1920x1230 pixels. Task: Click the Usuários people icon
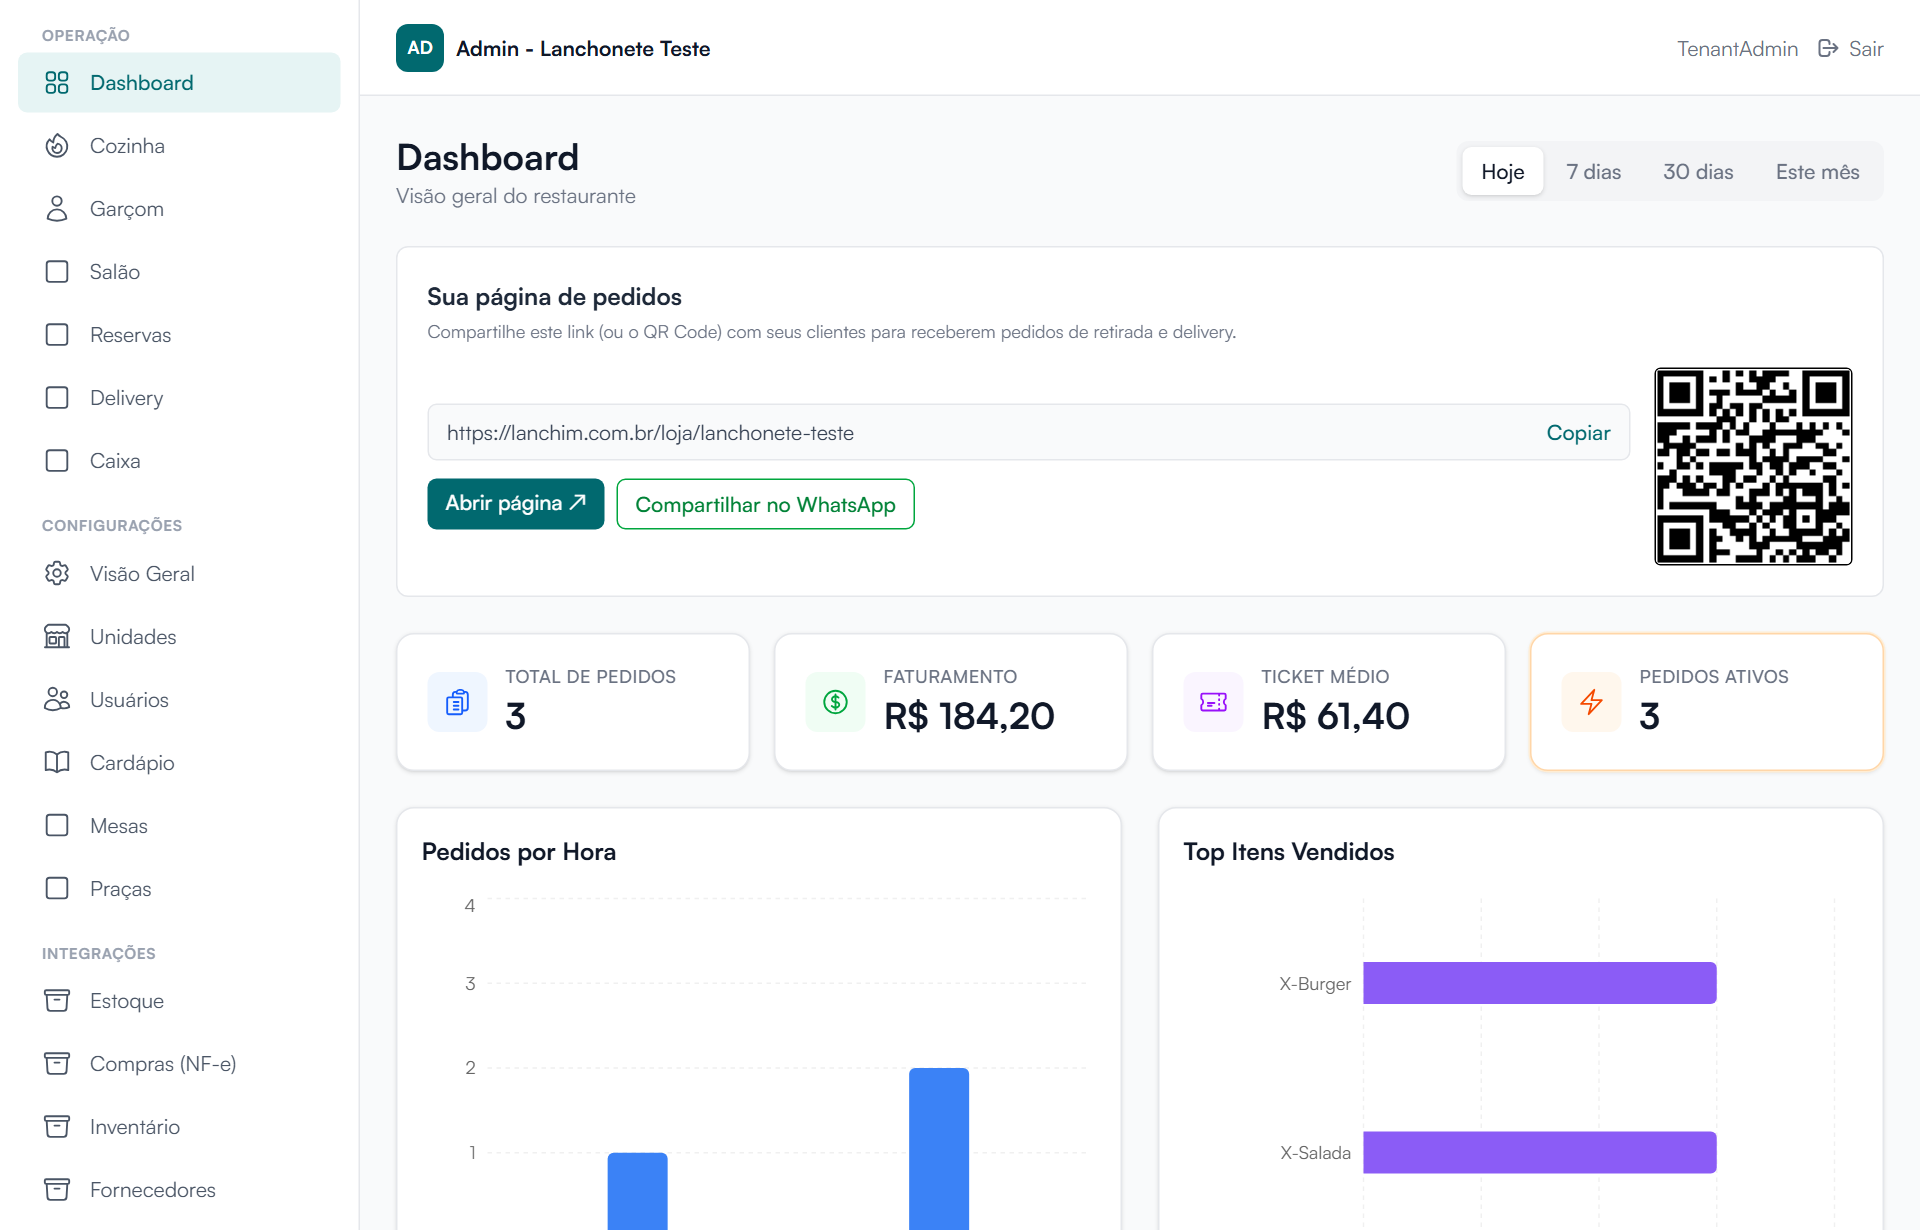(57, 700)
